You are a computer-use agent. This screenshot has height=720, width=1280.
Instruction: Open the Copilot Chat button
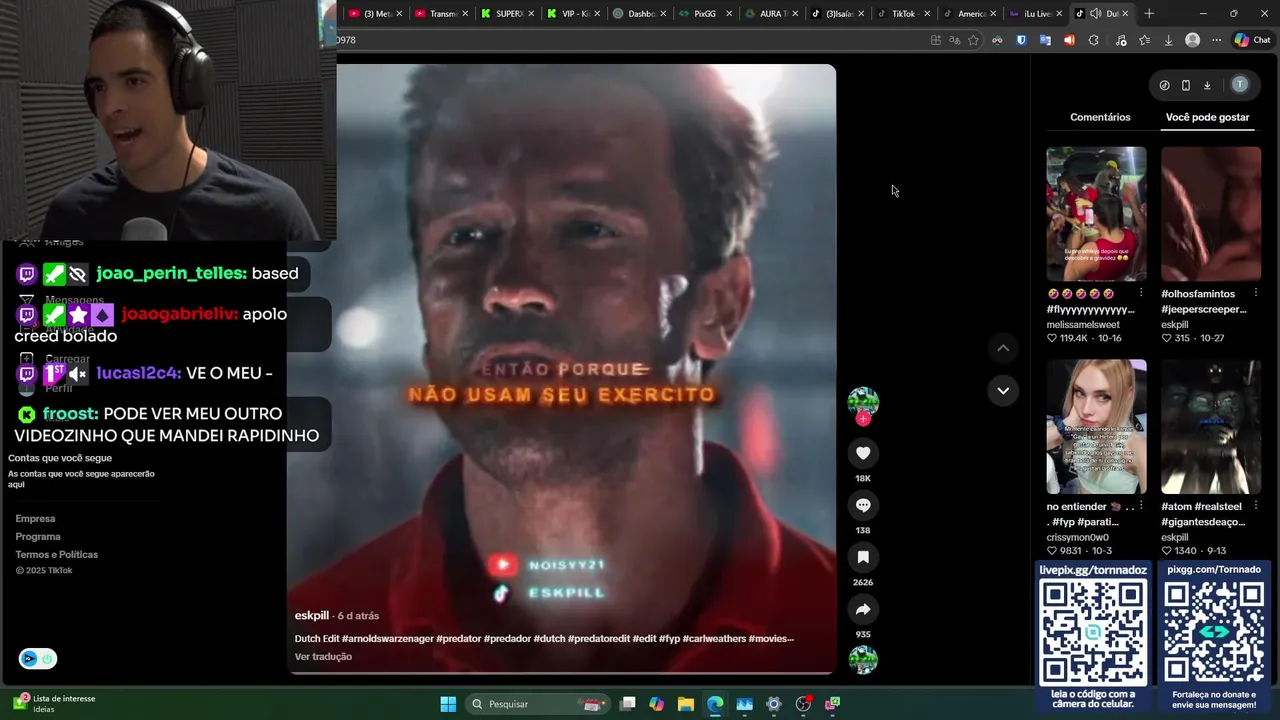(x=1252, y=40)
